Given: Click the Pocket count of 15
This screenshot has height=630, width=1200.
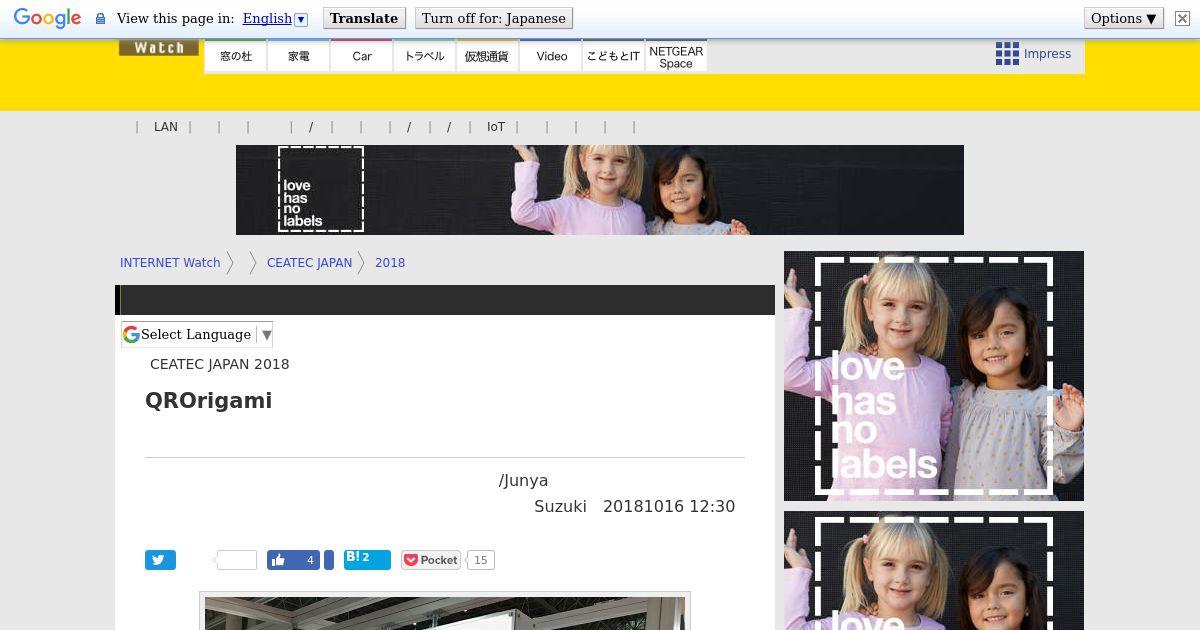Looking at the screenshot, I should [x=481, y=560].
